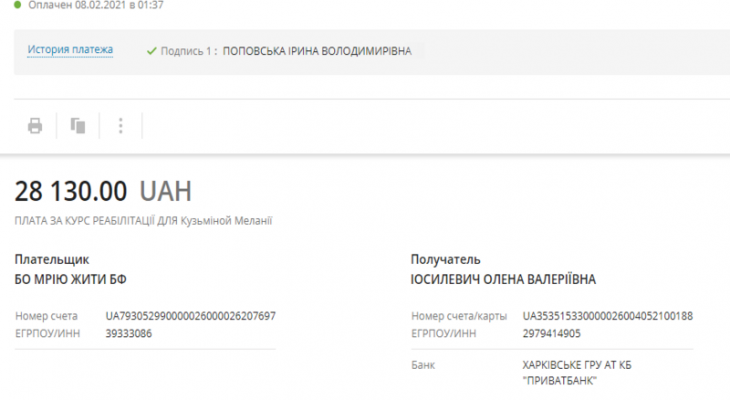Select signer name ПОПОВСЬКА ІРИНА ВОЛОДИМИРІВНА
730x400 pixels.
click(x=317, y=51)
